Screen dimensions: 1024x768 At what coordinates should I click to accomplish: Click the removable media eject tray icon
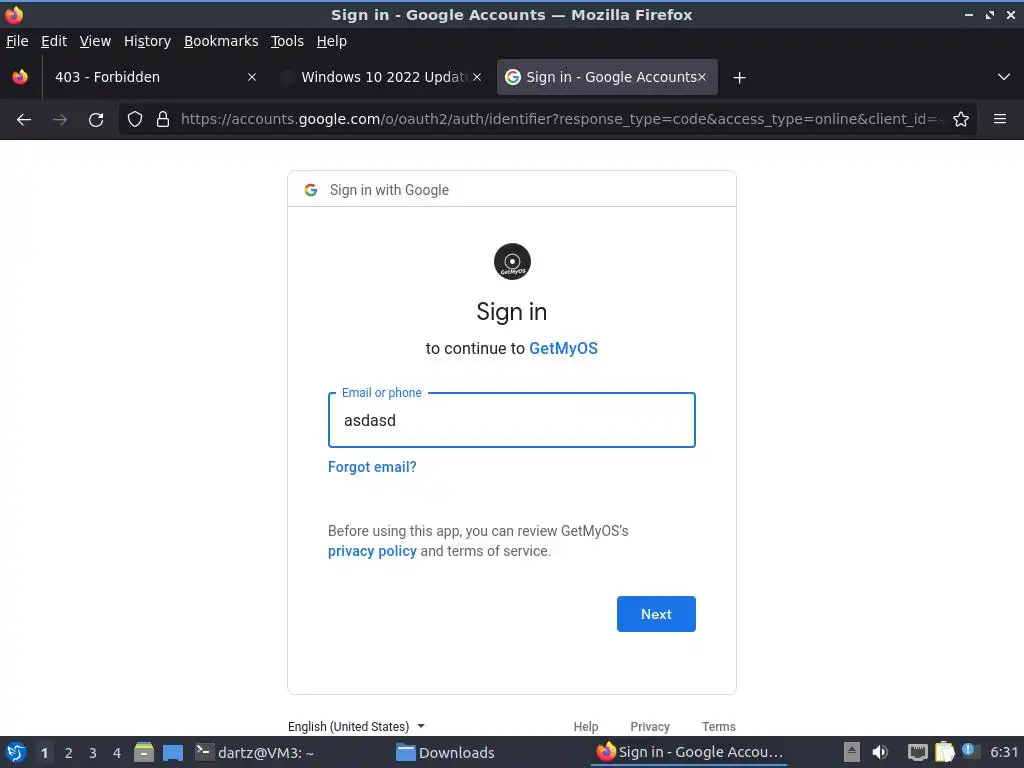(852, 752)
